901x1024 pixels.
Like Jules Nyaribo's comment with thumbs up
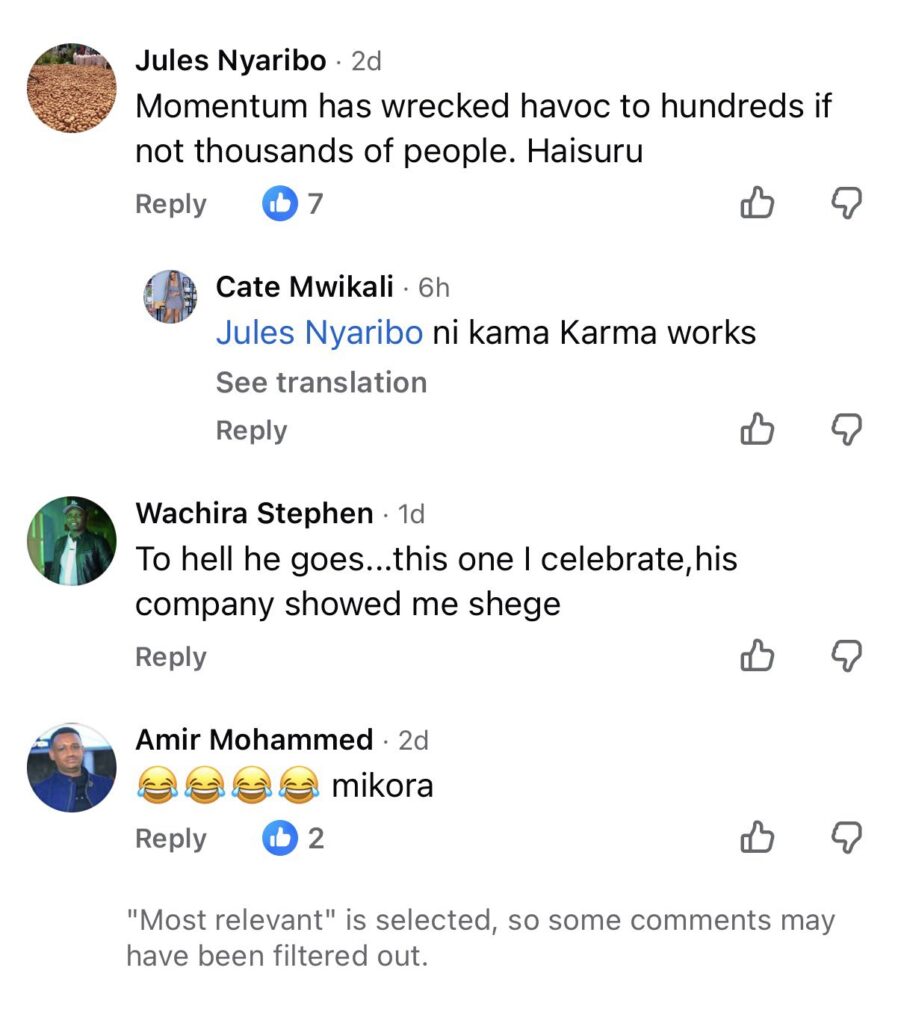pos(757,204)
